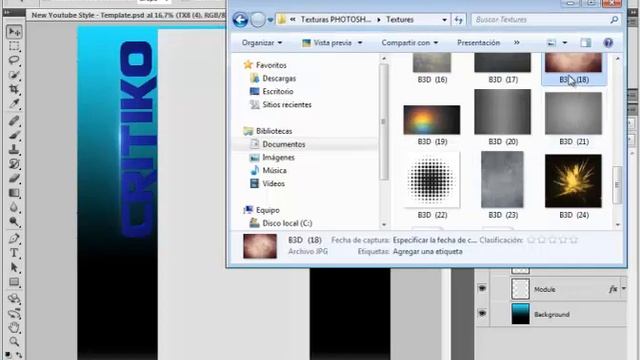Screen dimensions: 640x360
Task: Click Especificar la fecha de captura field
Action: pyautogui.click(x=435, y=240)
